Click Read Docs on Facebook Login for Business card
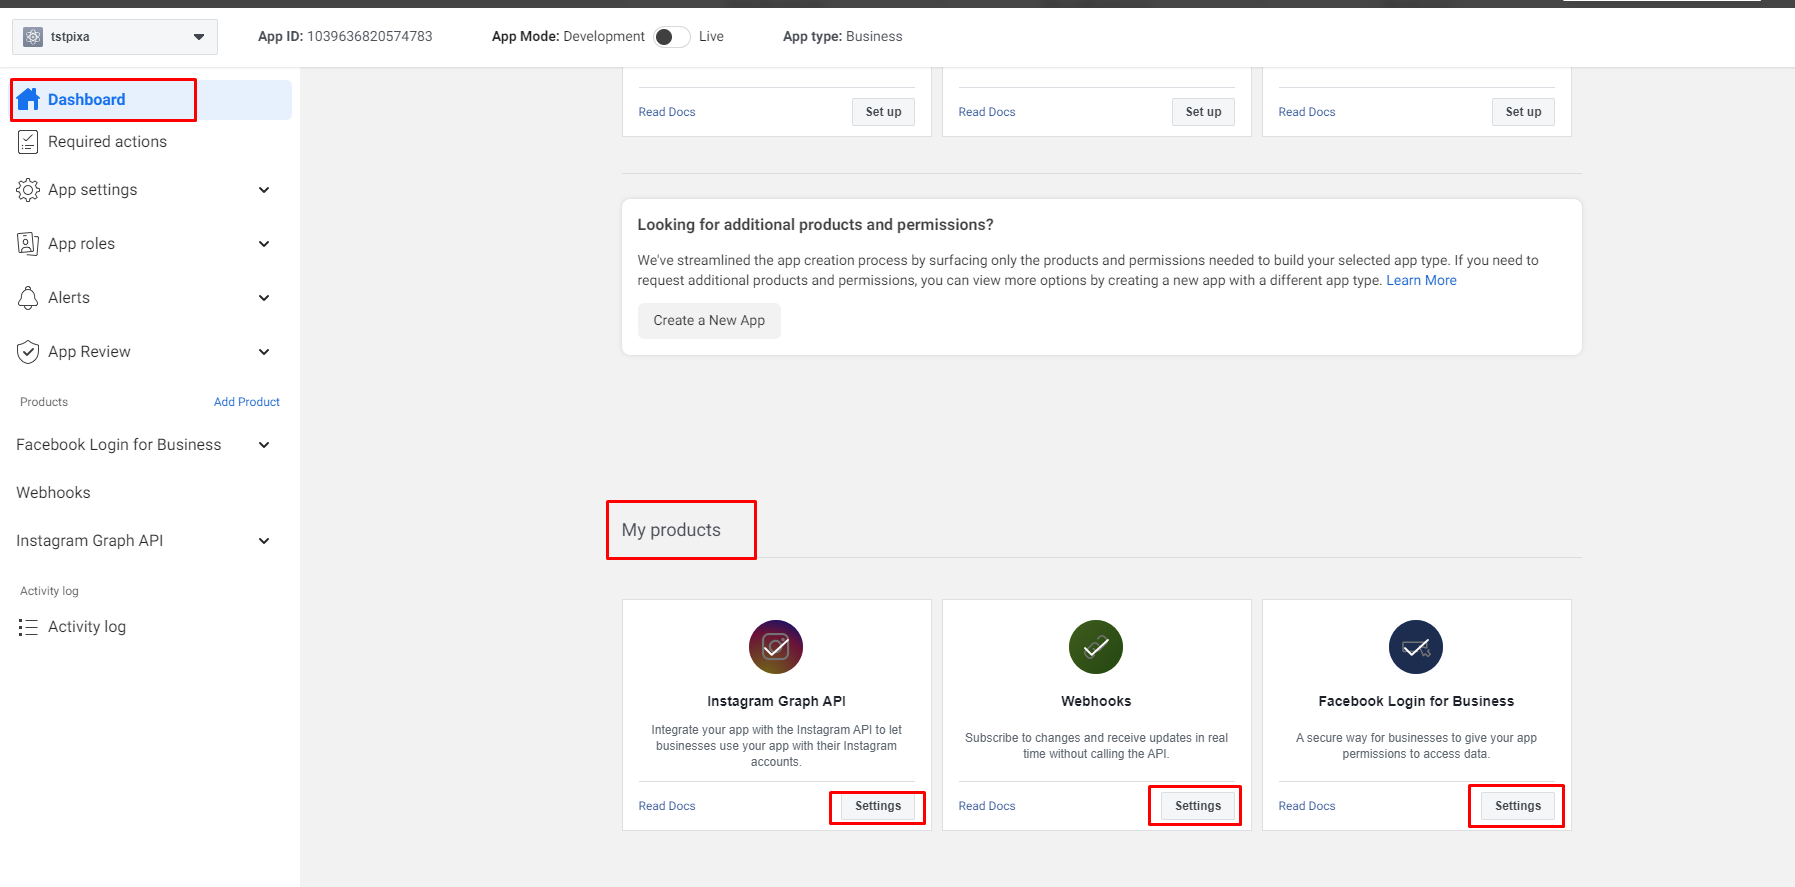Viewport: 1795px width, 887px height. (x=1307, y=806)
